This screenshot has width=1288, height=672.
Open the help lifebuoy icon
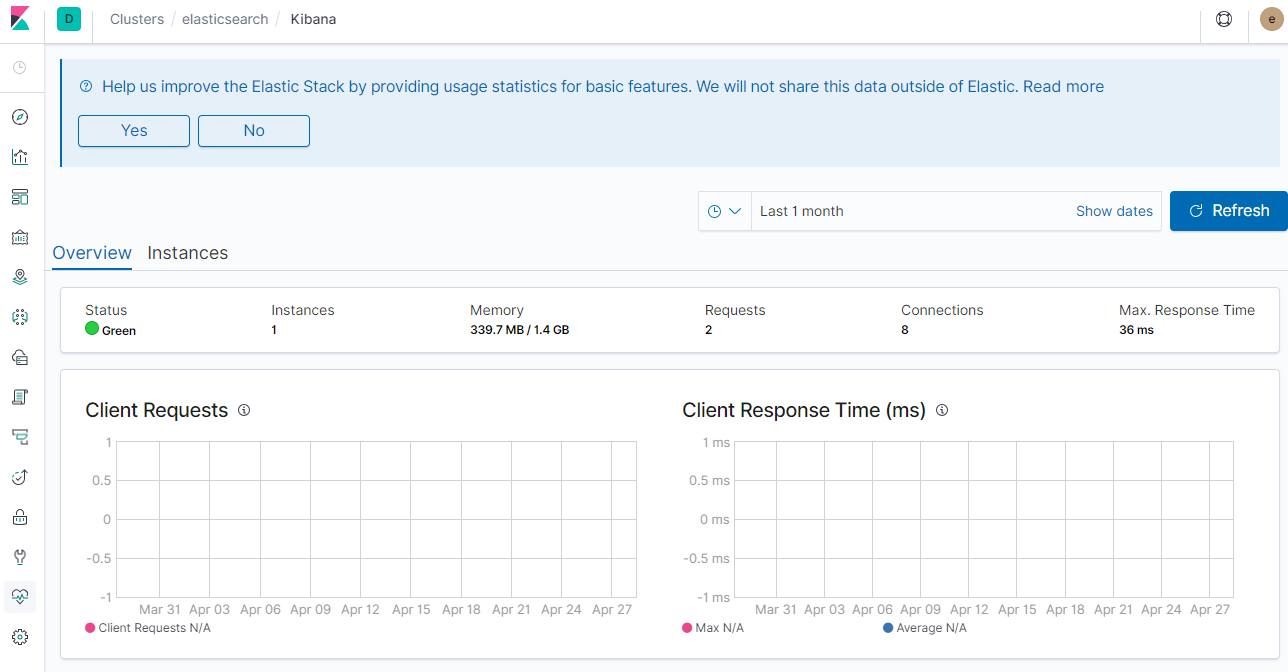(x=1224, y=19)
